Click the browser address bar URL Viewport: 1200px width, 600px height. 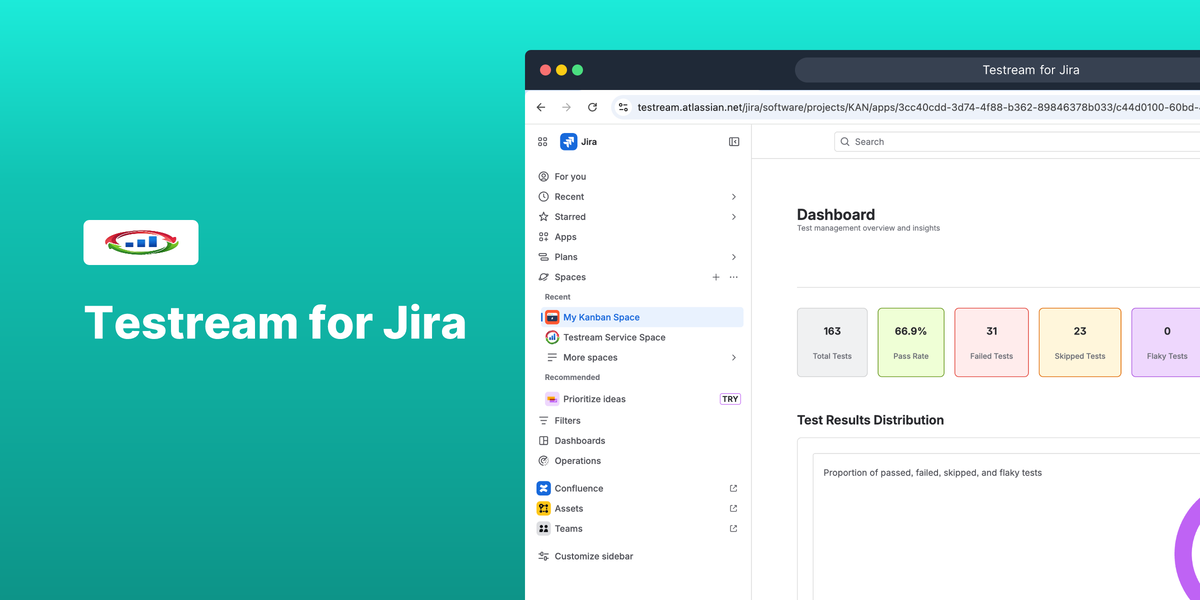coord(918,107)
